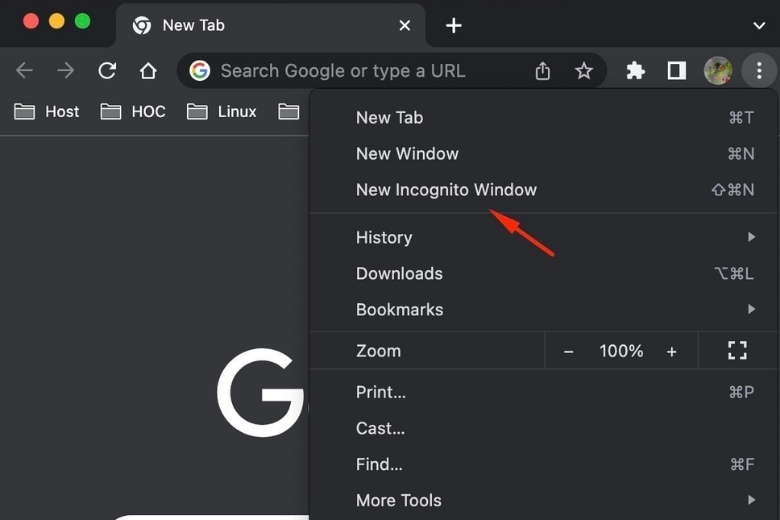The width and height of the screenshot is (780, 520).
Task: Open the profile avatar
Action: point(718,71)
